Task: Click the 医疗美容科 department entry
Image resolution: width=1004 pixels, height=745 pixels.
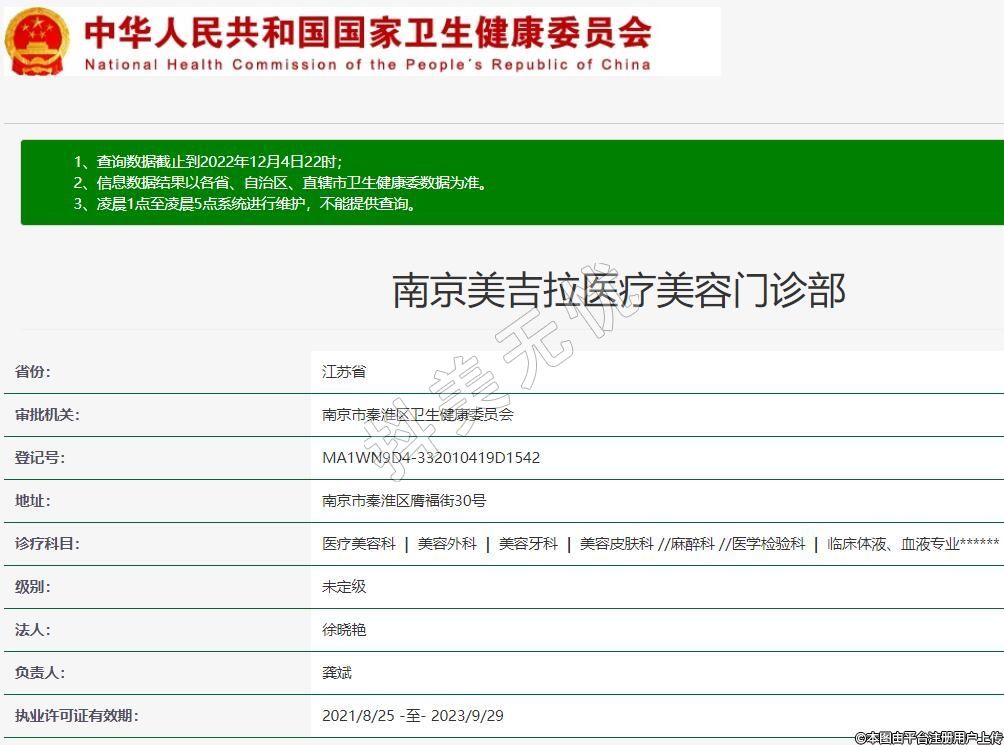Action: click(x=358, y=544)
